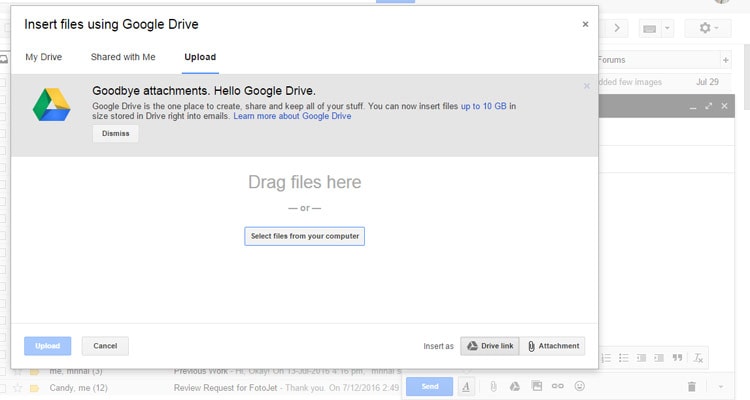
Task: Apply bulleted list in the formatting bar
Action: click(x=624, y=358)
